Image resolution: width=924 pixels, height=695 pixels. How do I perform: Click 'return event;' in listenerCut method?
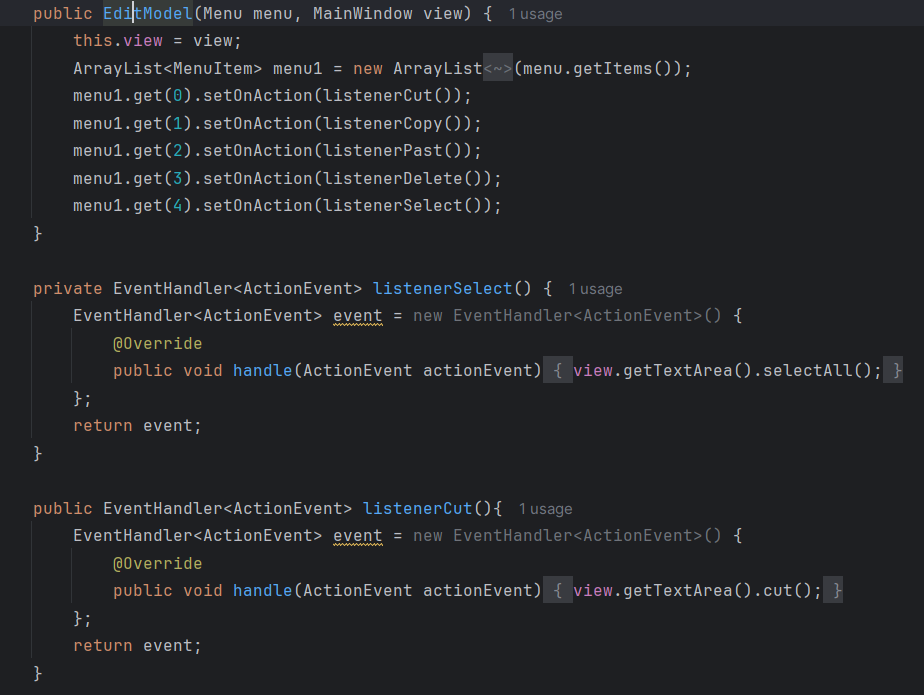pos(137,645)
